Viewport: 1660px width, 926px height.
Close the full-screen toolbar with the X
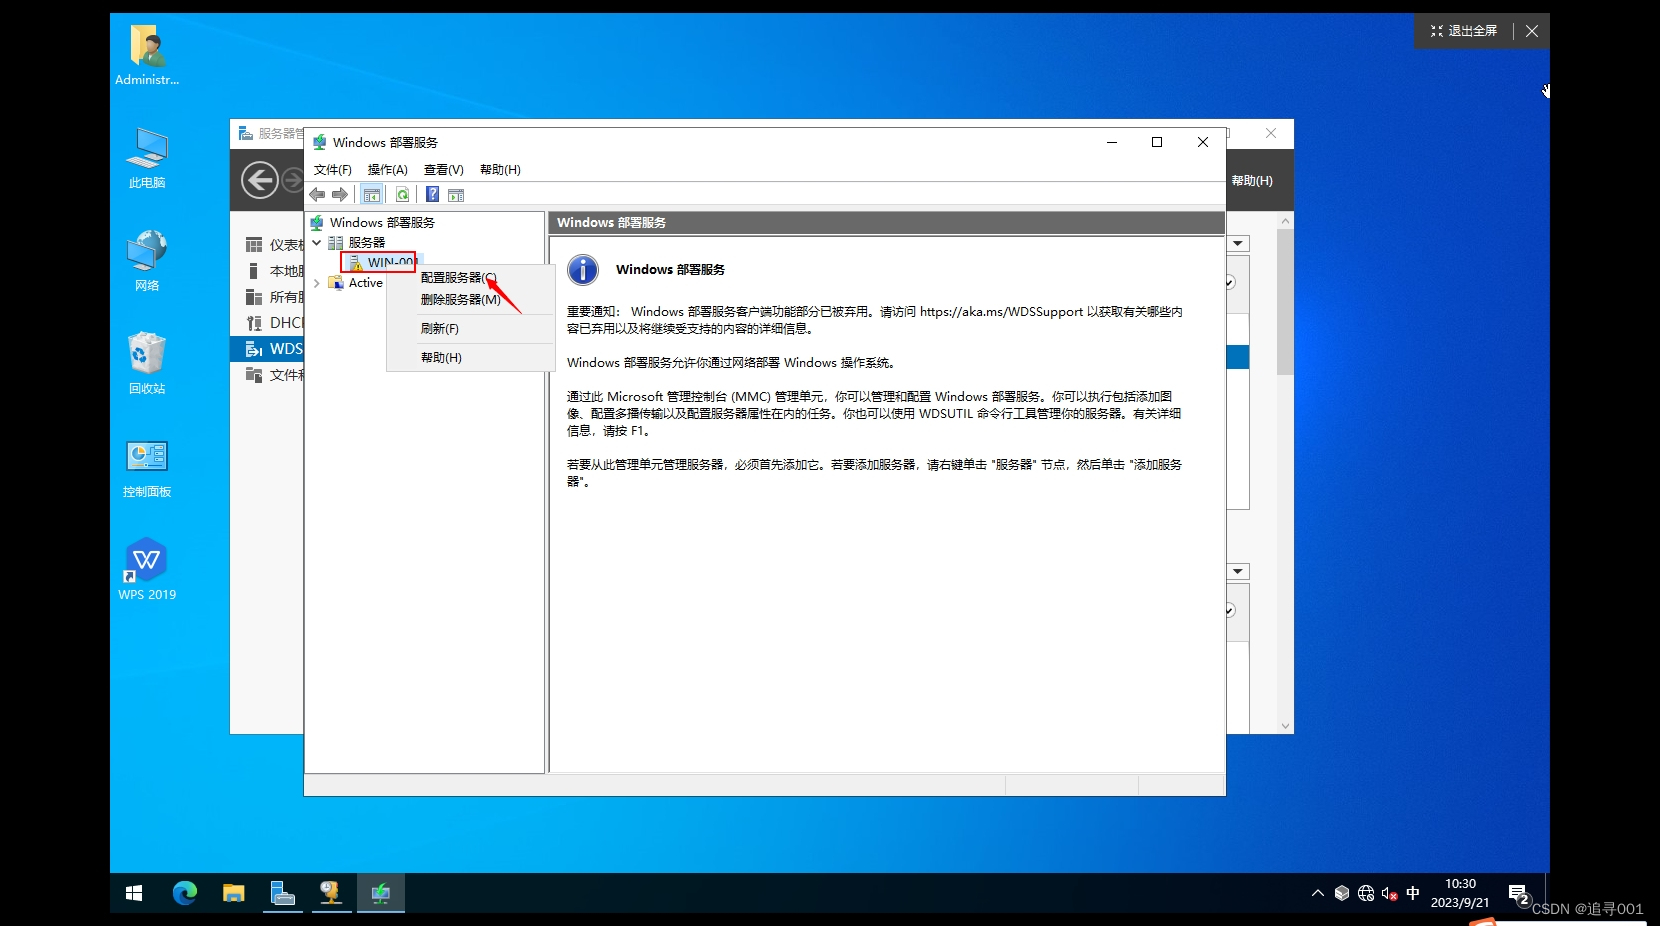(1532, 31)
